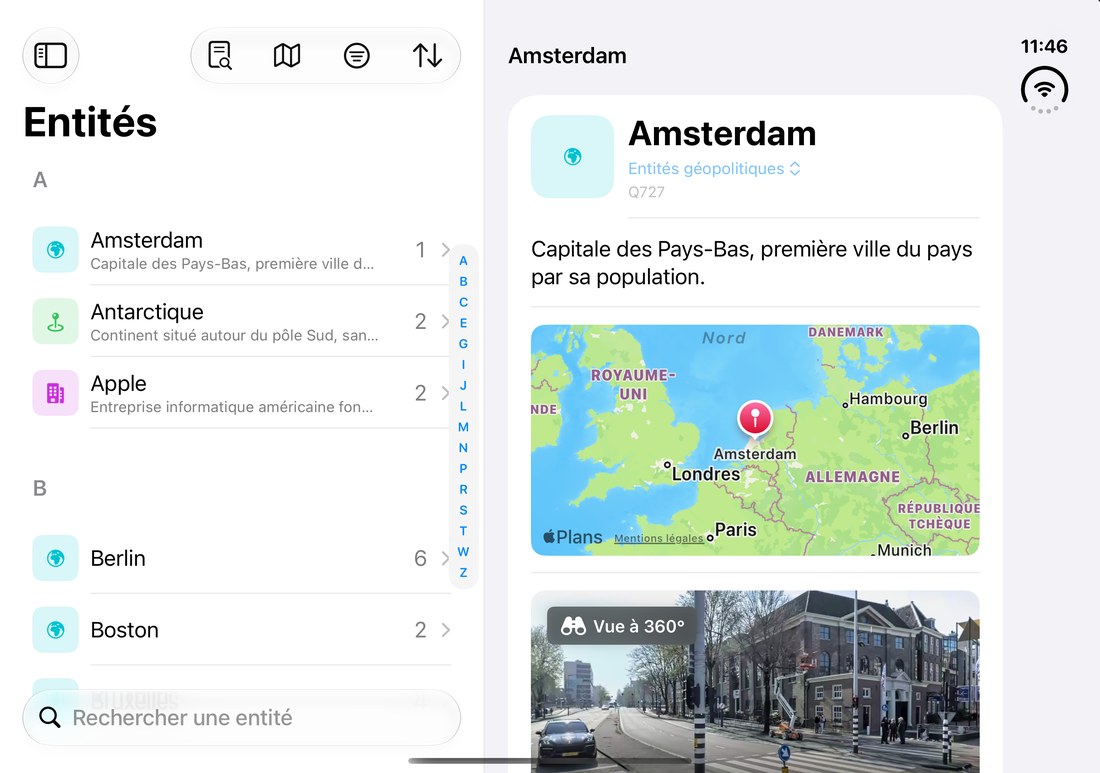Jump to index letter N
Image resolution: width=1100 pixels, height=773 pixels.
pyautogui.click(x=463, y=448)
